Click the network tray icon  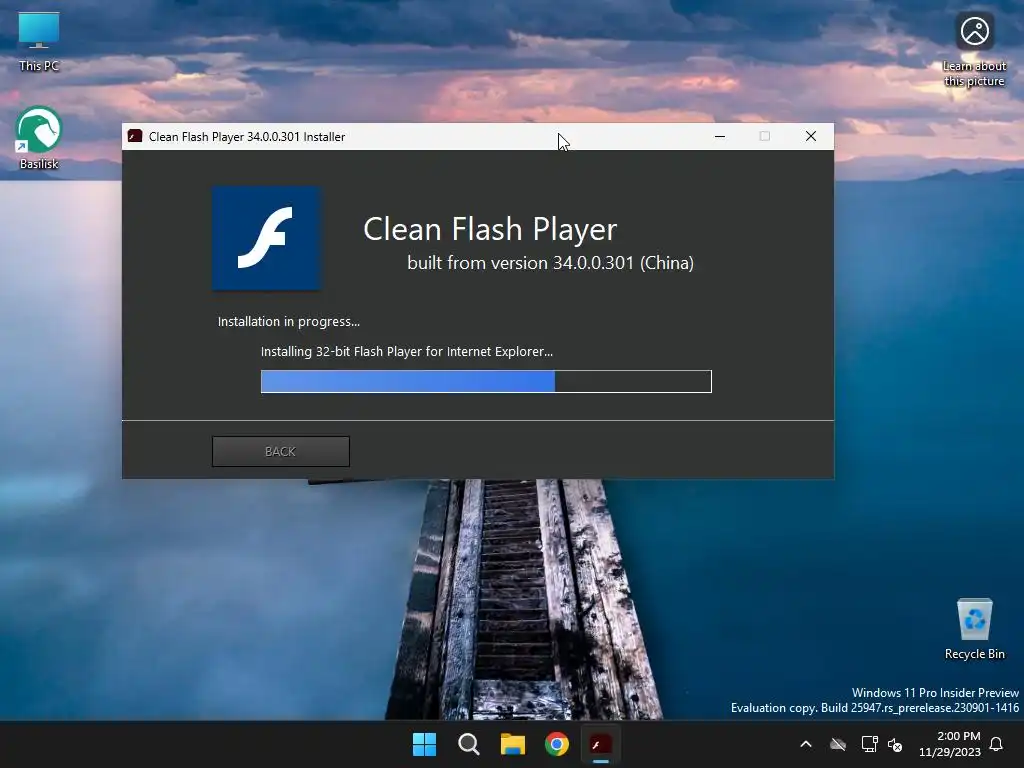pos(869,744)
